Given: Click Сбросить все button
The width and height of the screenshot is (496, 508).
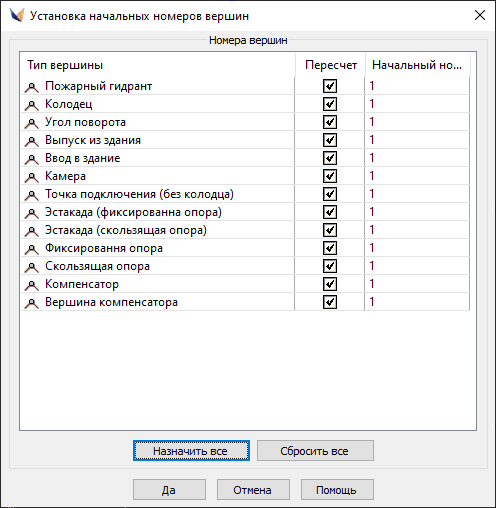Looking at the screenshot, I should coord(315,451).
